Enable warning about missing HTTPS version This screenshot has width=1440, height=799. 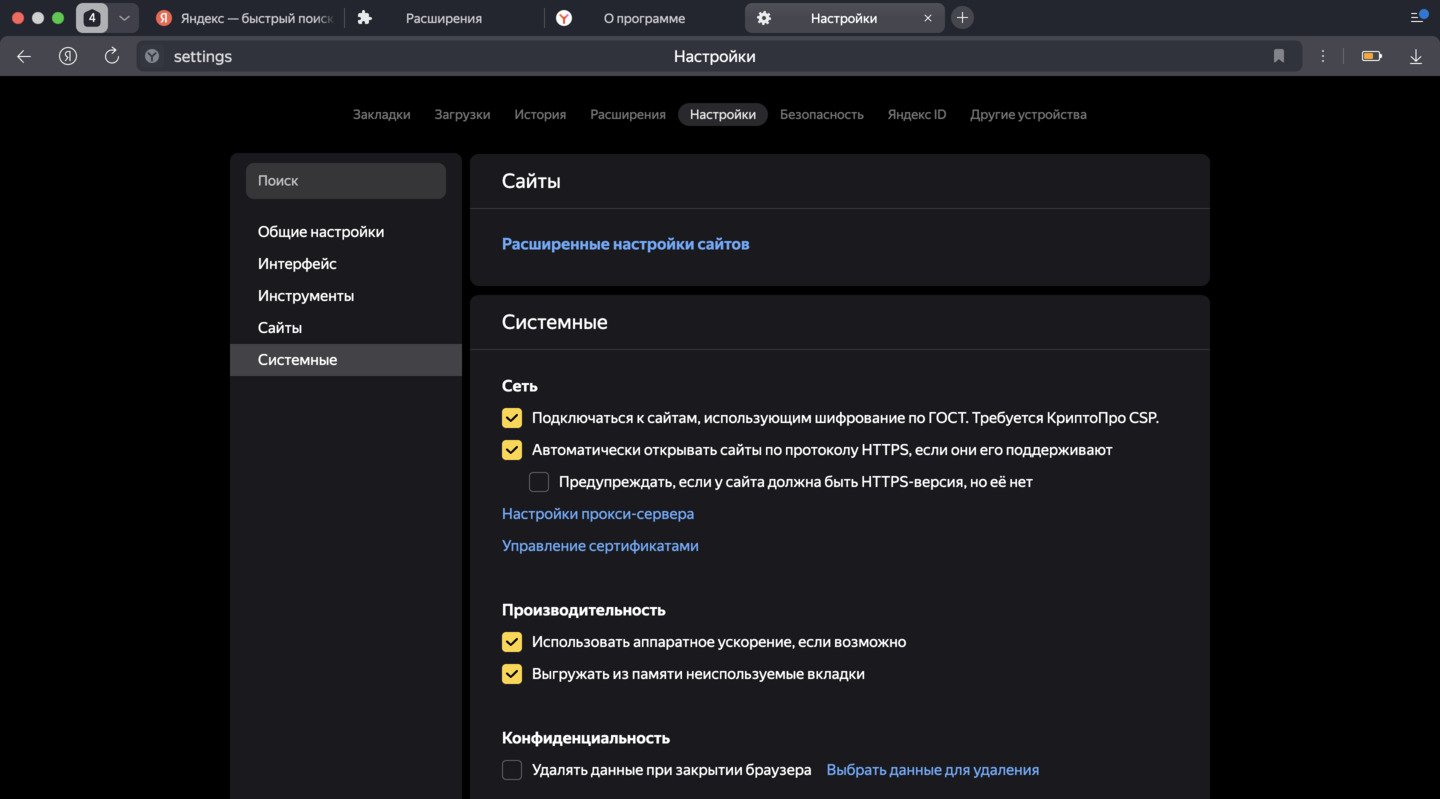coord(539,482)
